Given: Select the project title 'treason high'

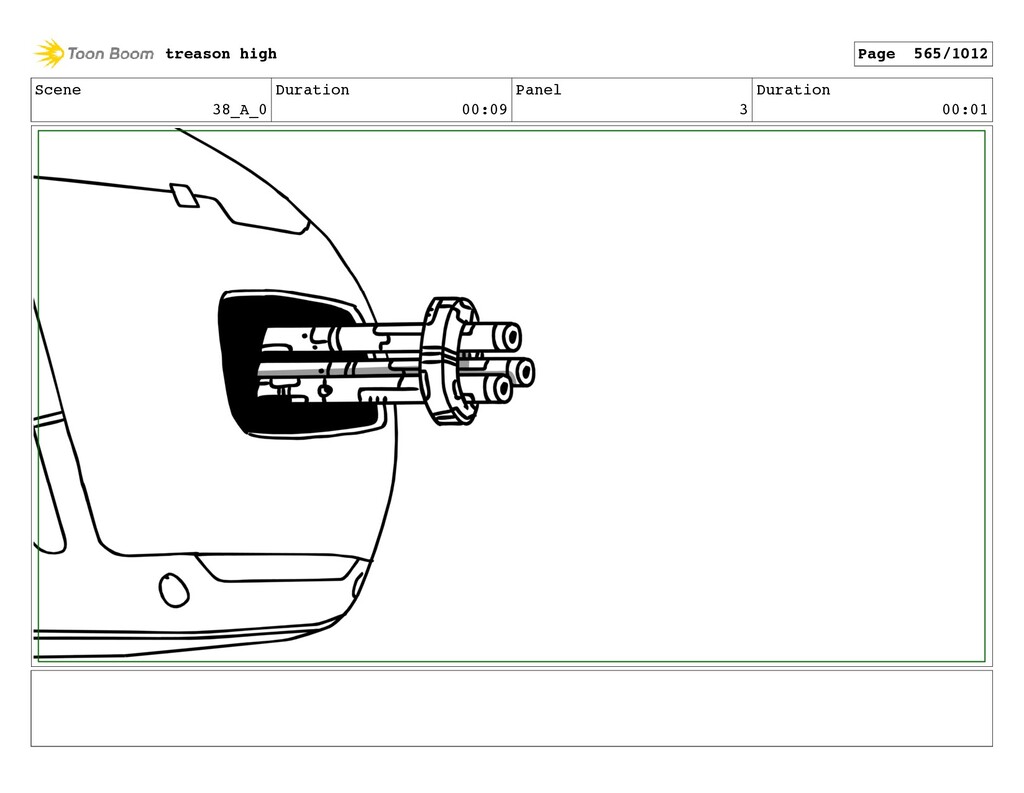Looking at the screenshot, I should tap(221, 54).
